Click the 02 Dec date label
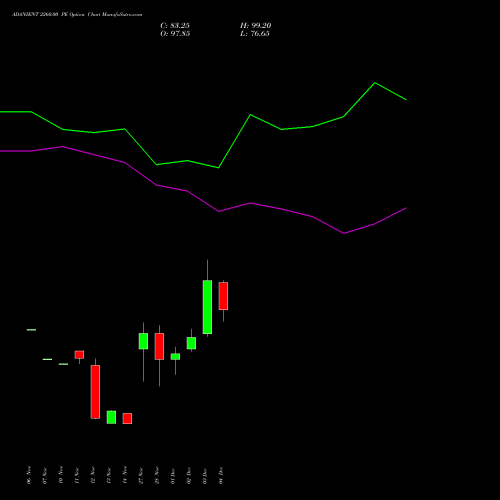Image resolution: width=500 pixels, height=500 pixels. [x=189, y=475]
